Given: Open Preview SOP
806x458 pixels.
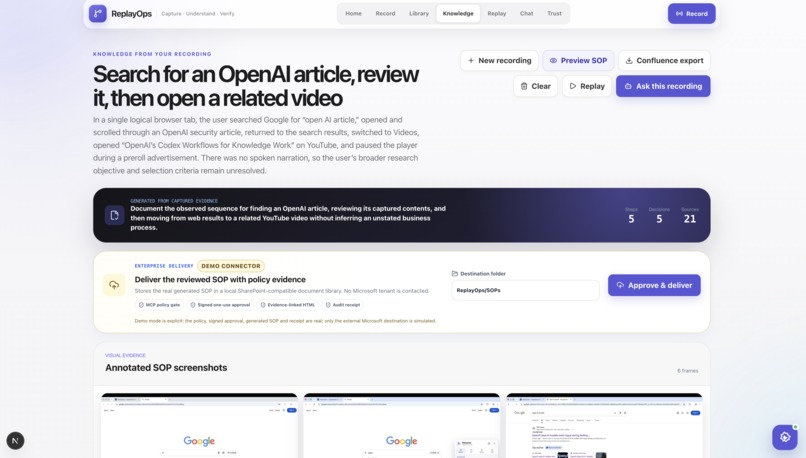Looking at the screenshot, I should tap(578, 61).
